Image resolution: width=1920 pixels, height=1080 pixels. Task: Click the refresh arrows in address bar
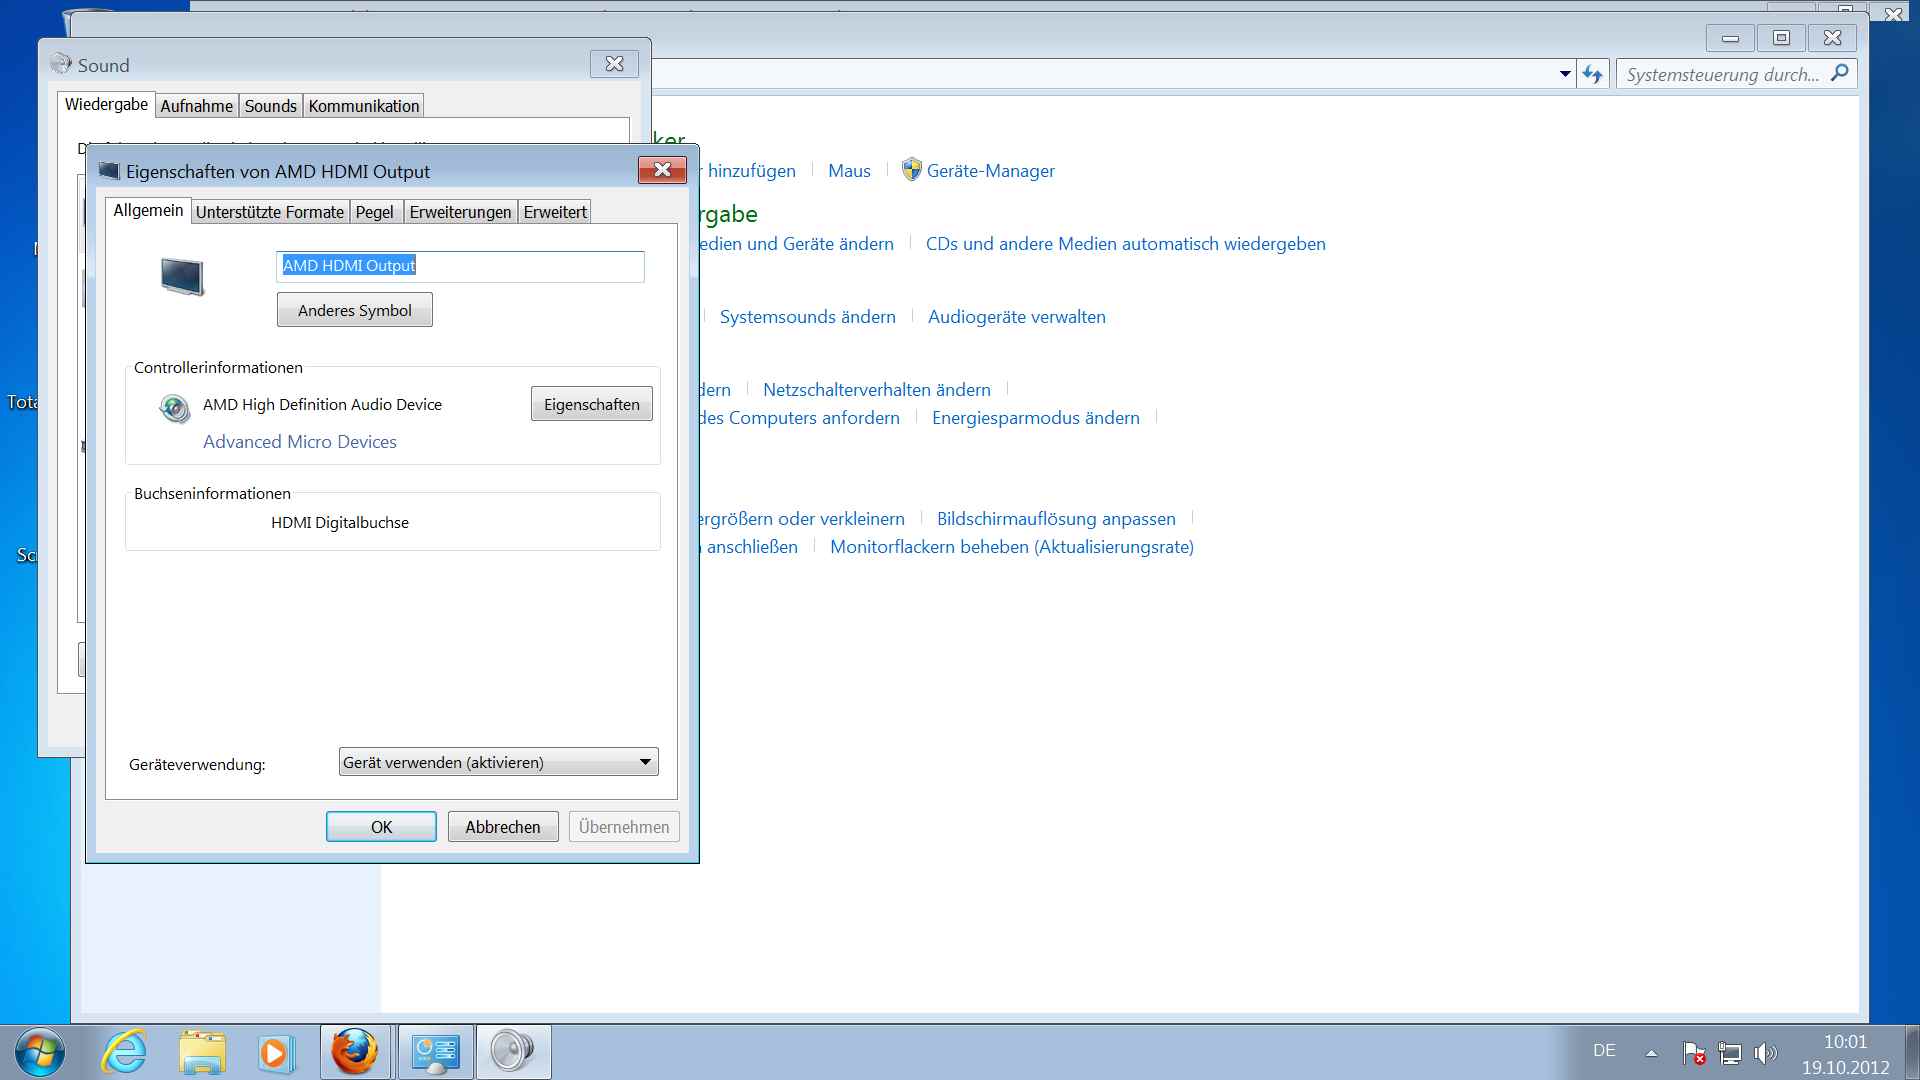[x=1593, y=74]
